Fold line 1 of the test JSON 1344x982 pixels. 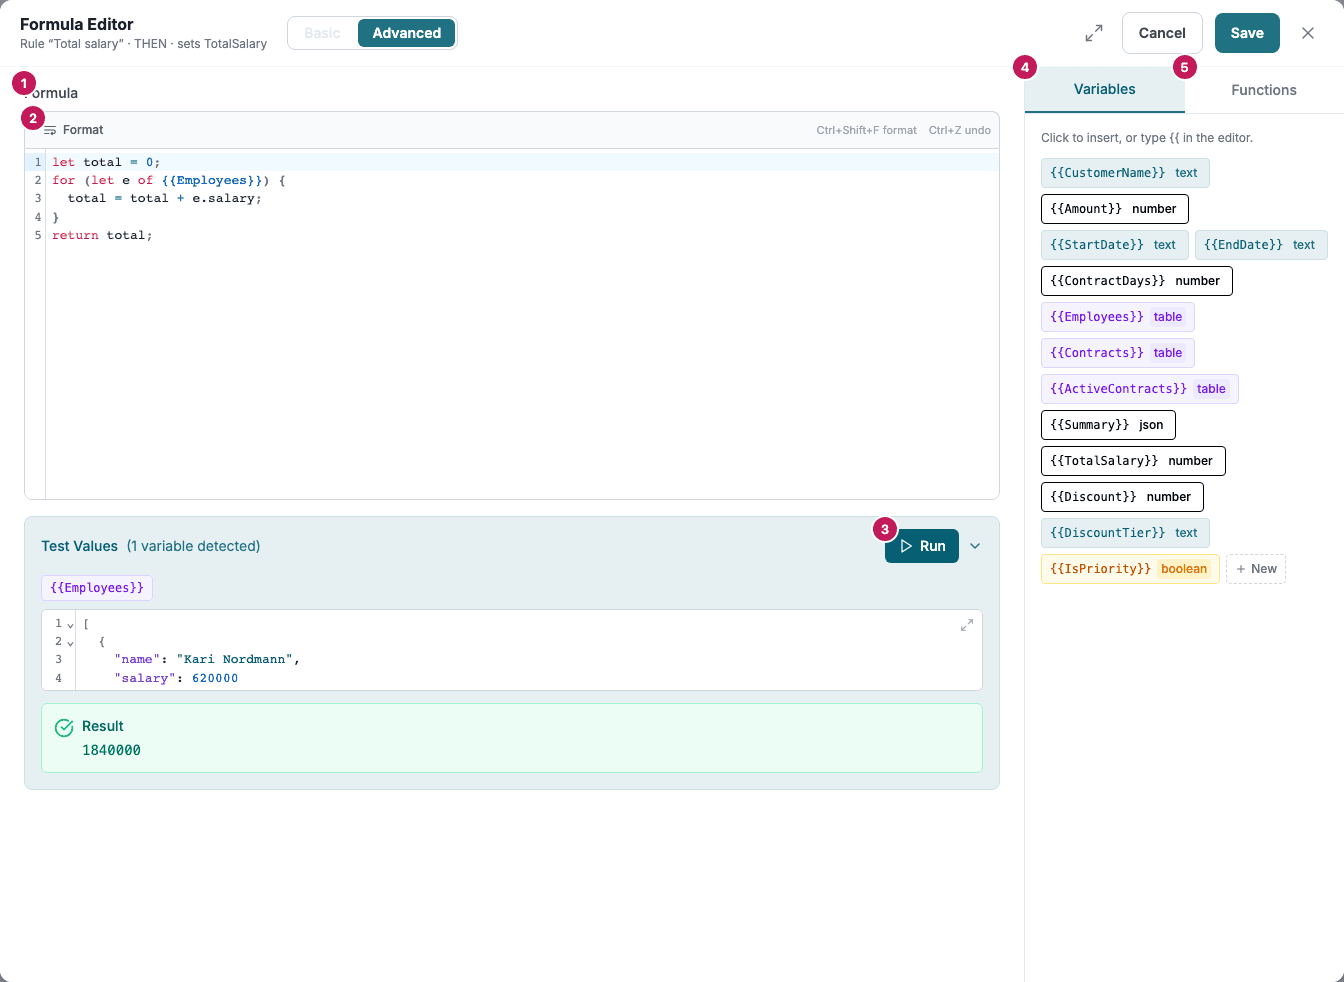click(x=70, y=625)
